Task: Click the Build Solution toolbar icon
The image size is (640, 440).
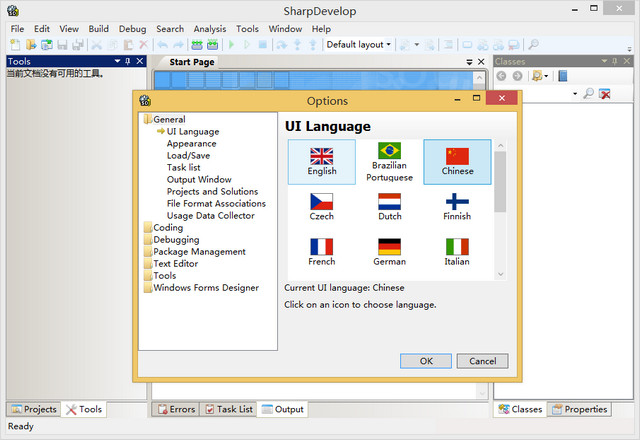Action: click(197, 44)
